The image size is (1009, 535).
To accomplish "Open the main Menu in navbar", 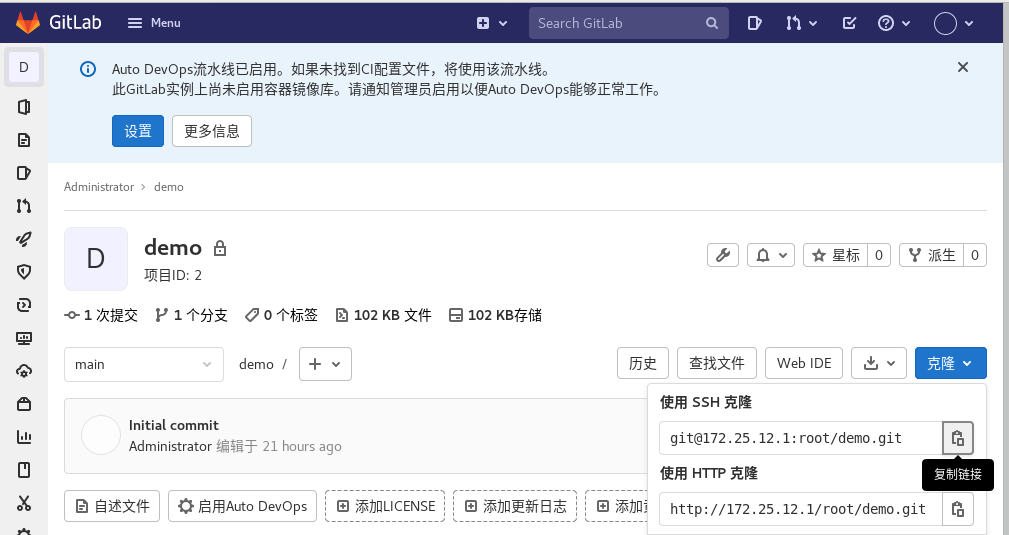I will coord(154,23).
